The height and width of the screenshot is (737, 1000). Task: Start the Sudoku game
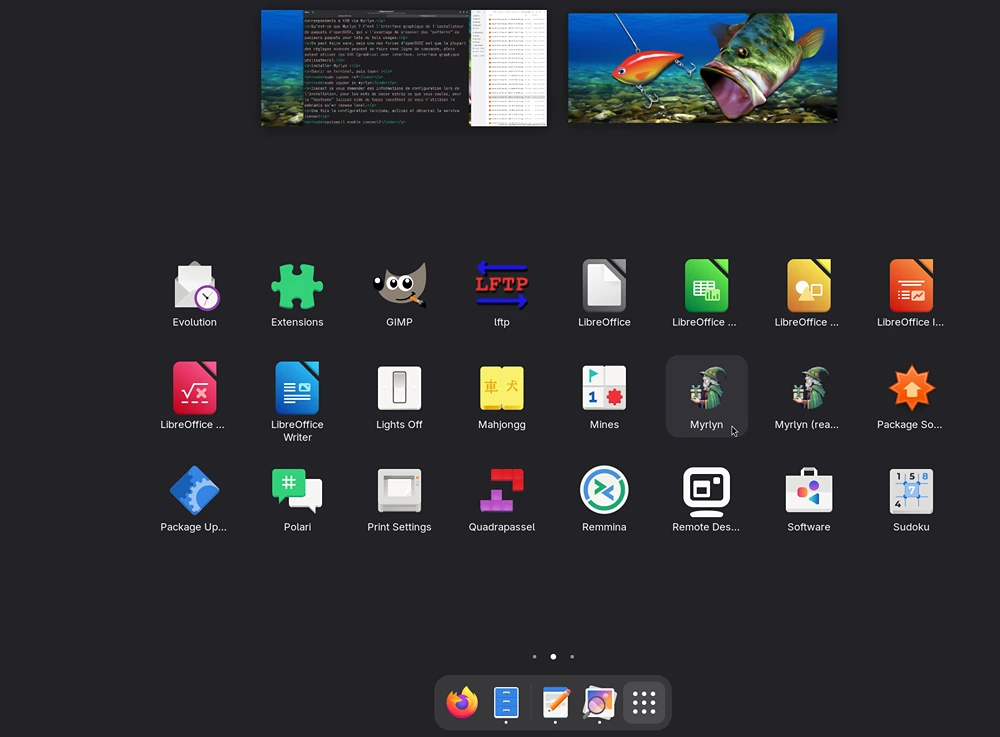pyautogui.click(x=911, y=499)
